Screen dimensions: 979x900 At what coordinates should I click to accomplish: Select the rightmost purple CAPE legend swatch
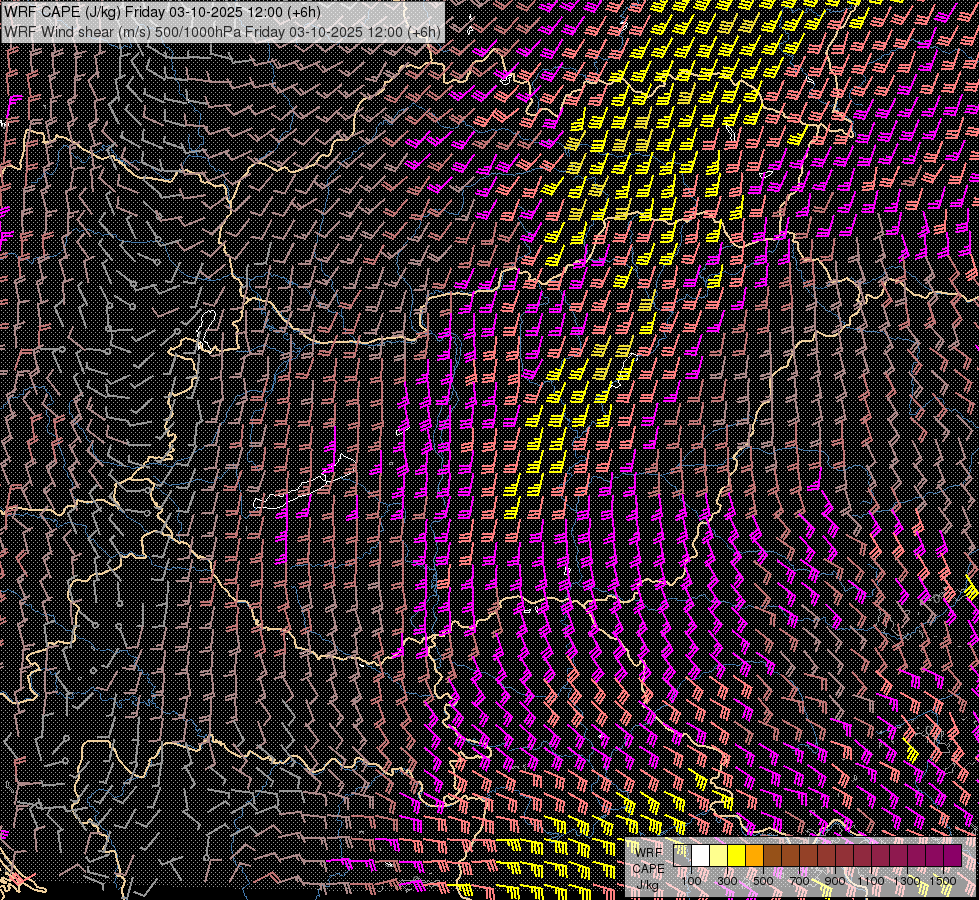pos(953,856)
